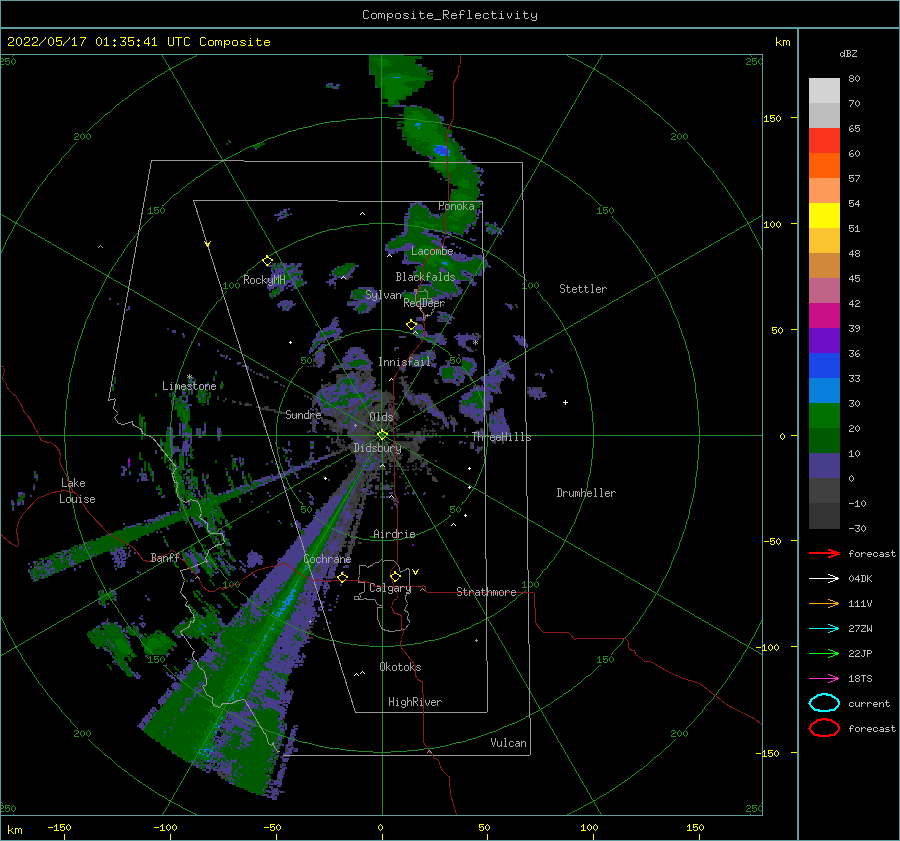Click the 39 dBZ magenta color swatch
The width and height of the screenshot is (900, 841).
point(824,315)
